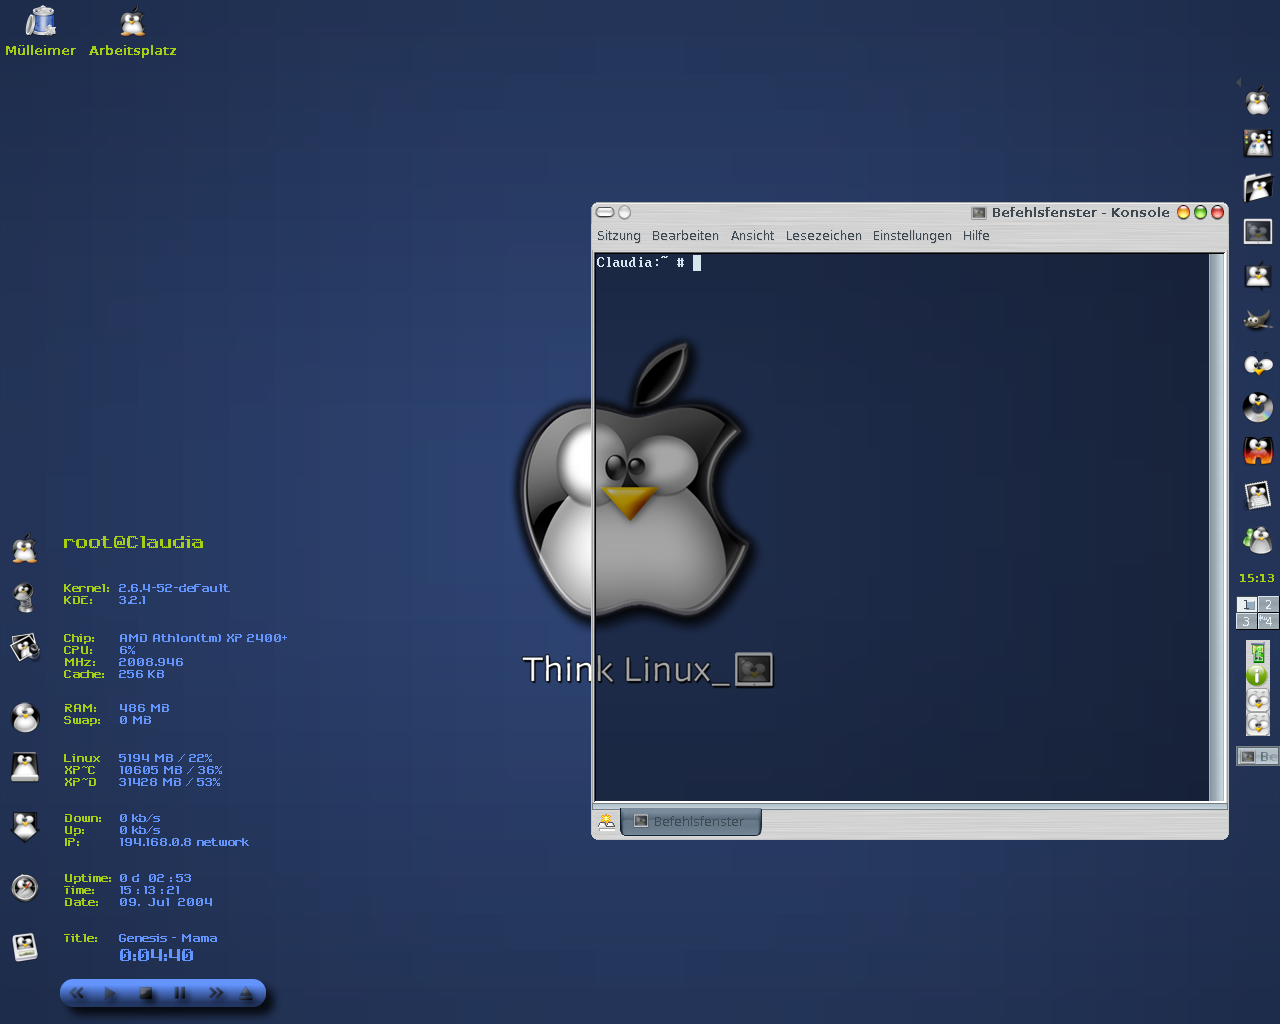The width and height of the screenshot is (1280, 1024).
Task: Click the Konsole title bar terminal icon
Action: [x=979, y=212]
